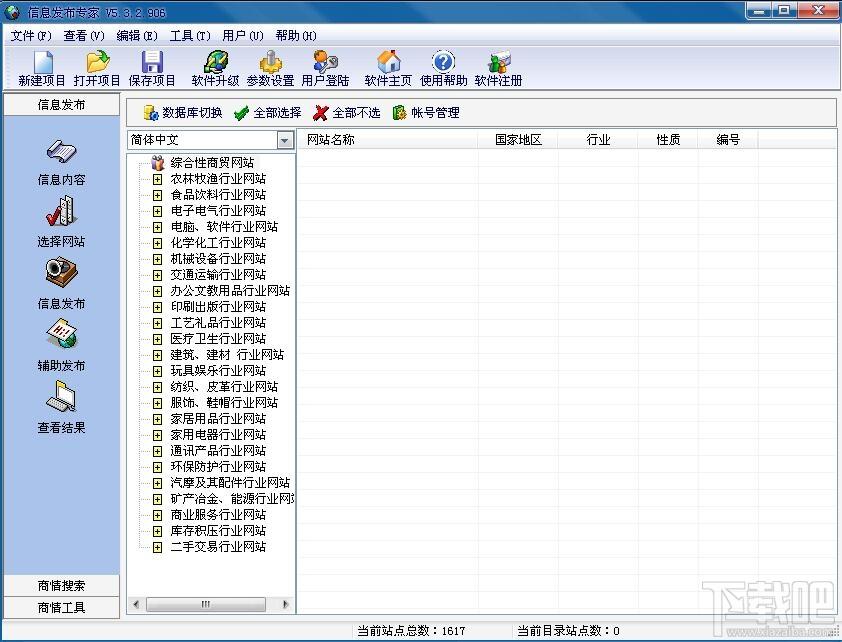Open the 文件(F) menu

click(x=31, y=36)
